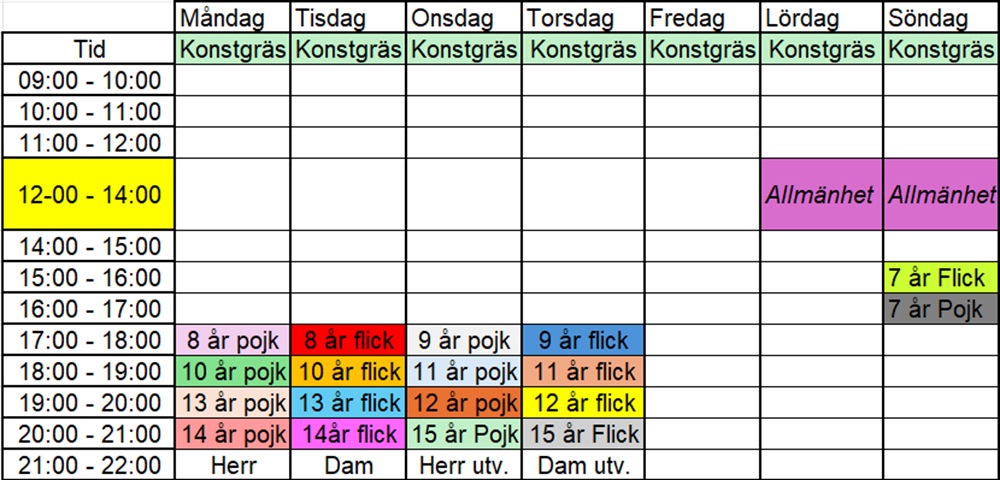This screenshot has width=1000, height=480.
Task: Click the Herr utv. cell
Action: [464, 466]
